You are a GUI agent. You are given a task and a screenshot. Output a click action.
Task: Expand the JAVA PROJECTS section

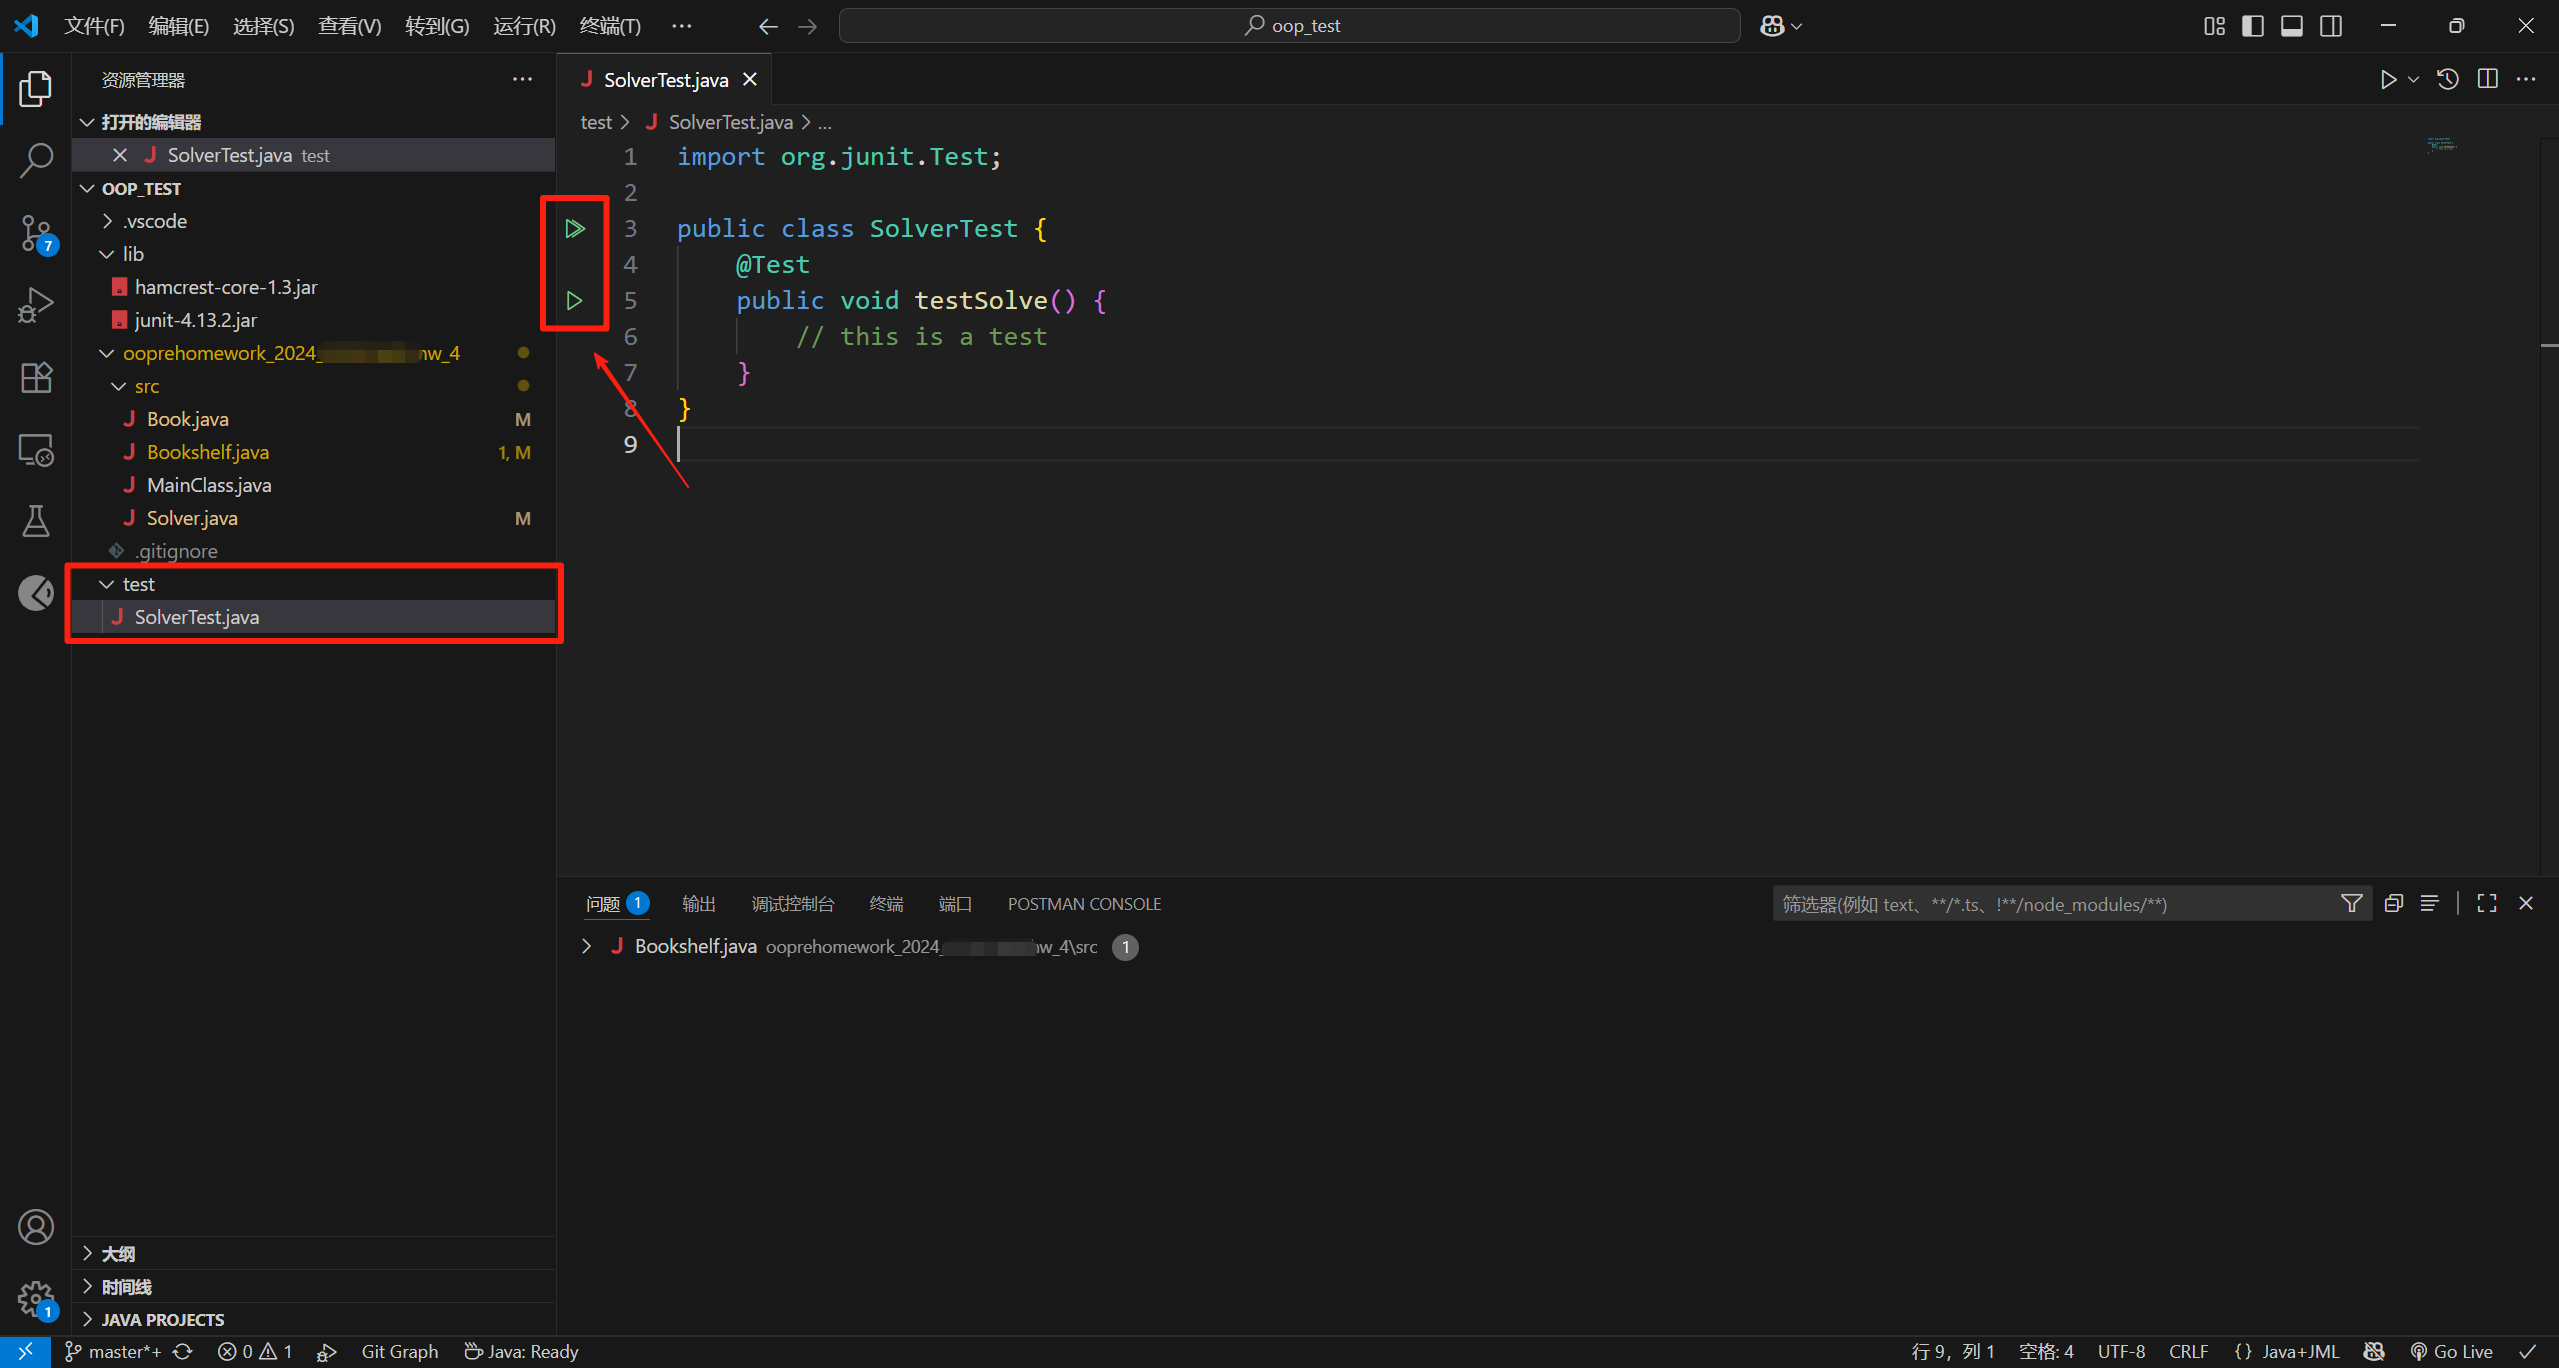point(162,1319)
